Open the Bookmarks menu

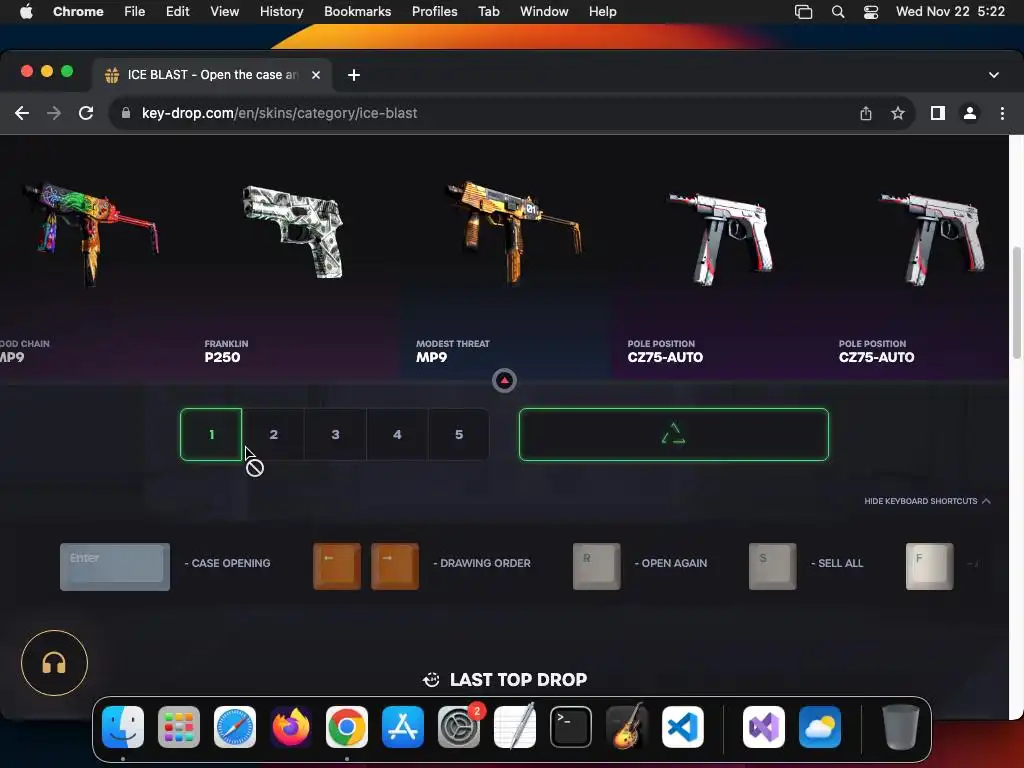pyautogui.click(x=357, y=11)
